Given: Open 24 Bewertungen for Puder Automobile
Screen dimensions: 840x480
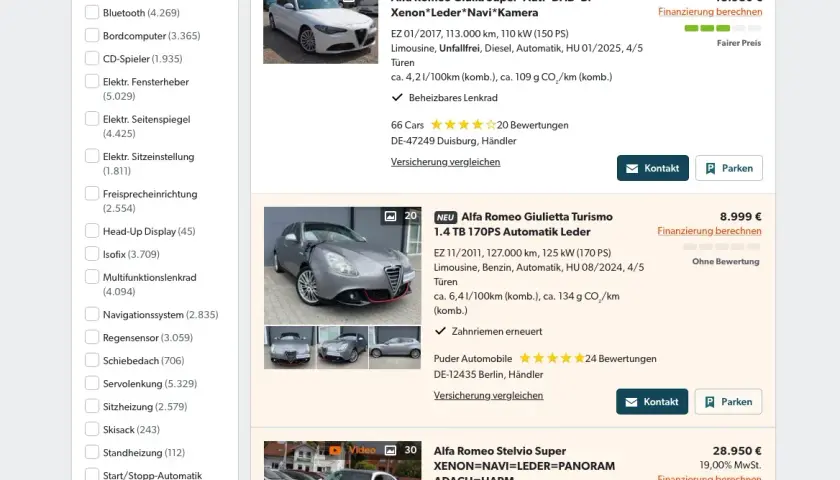Looking at the screenshot, I should (621, 359).
